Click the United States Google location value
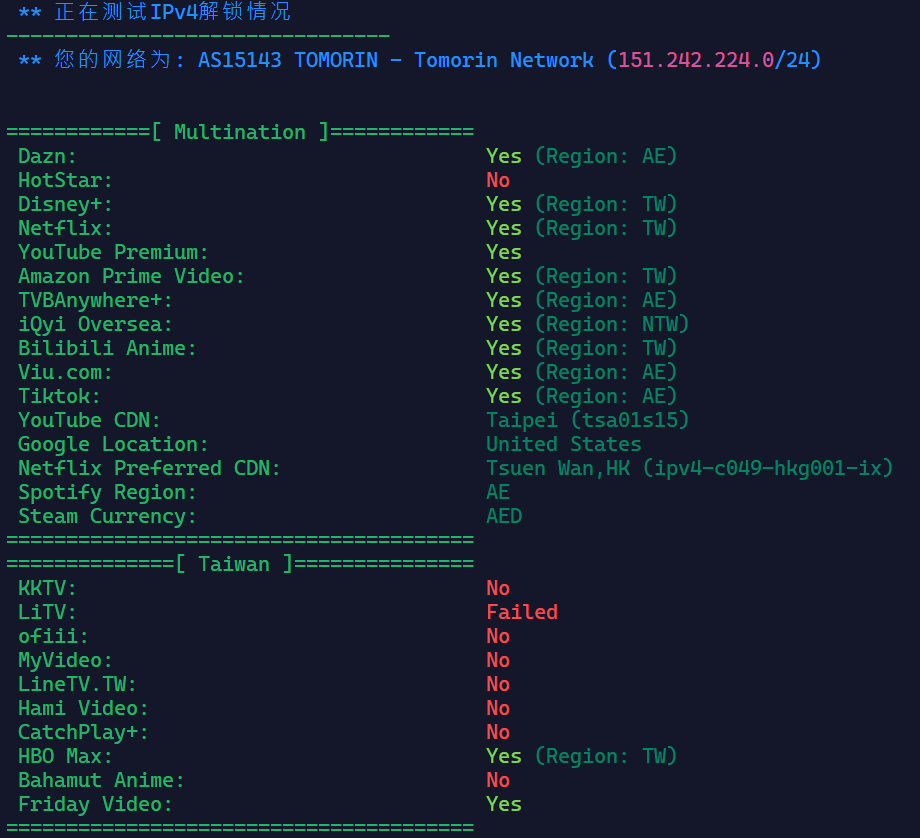The width and height of the screenshot is (920, 838). 564,444
